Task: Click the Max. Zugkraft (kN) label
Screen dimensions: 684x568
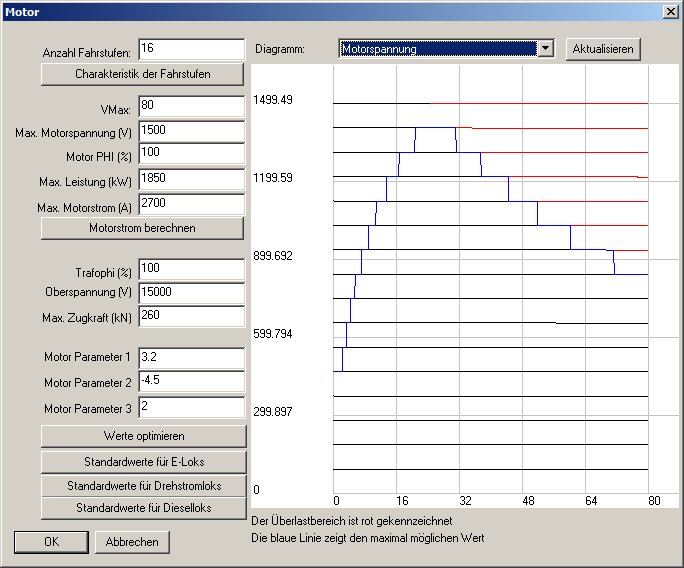Action: click(87, 318)
